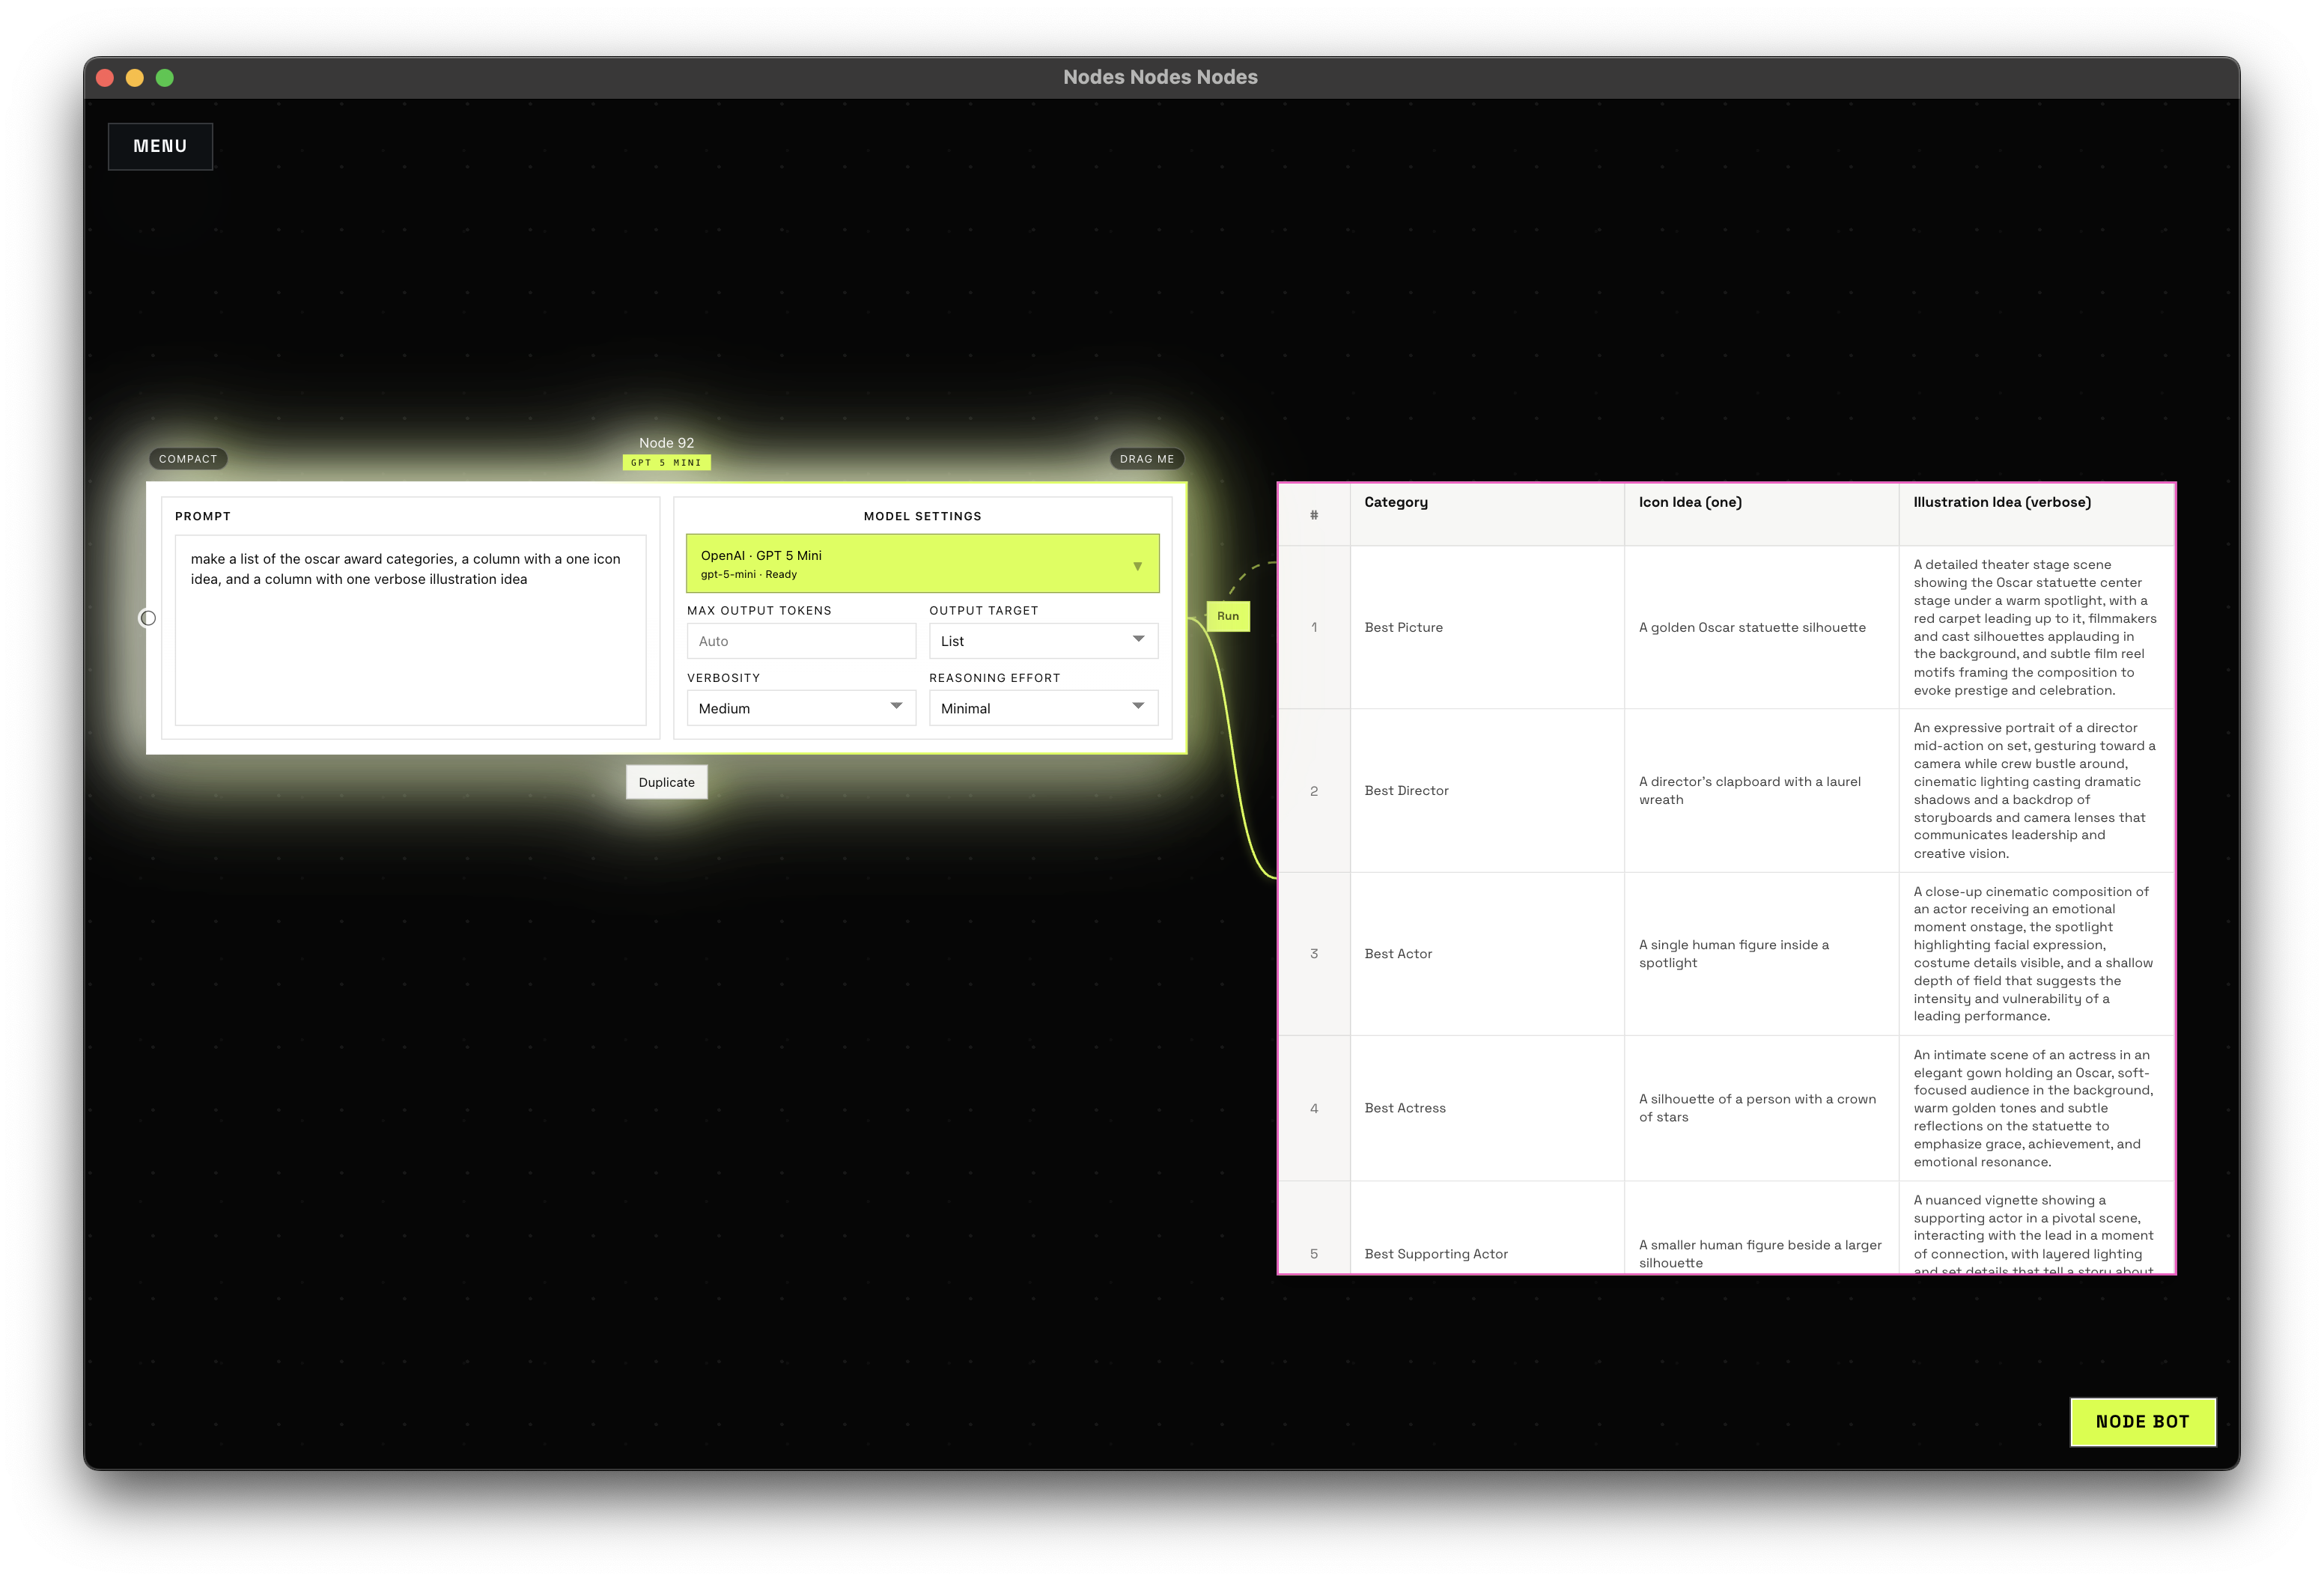Screen dimensions: 2324x1581
Task: Open the OpenAI GPT 5 Mini selector
Action: (921, 564)
